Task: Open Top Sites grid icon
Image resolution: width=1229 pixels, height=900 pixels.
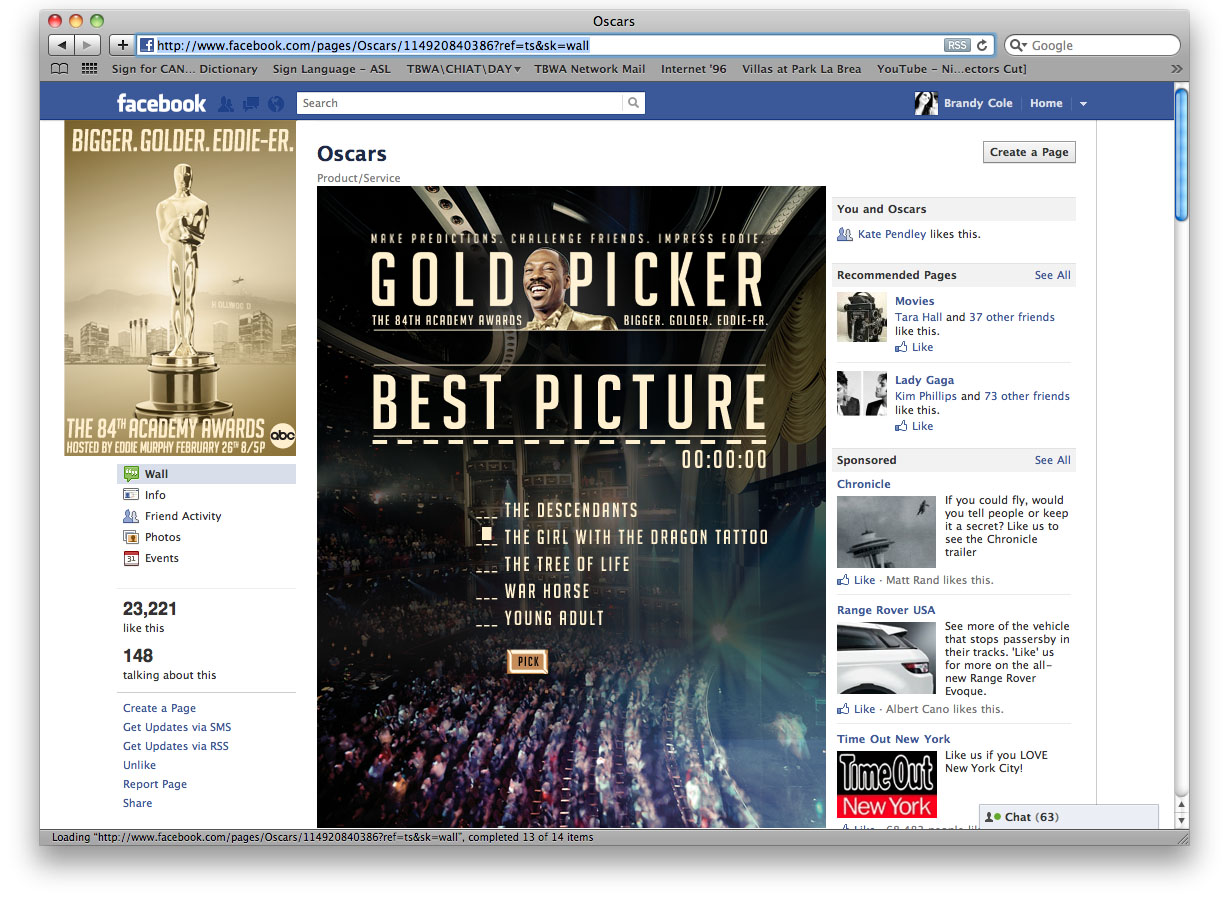Action: pyautogui.click(x=89, y=69)
